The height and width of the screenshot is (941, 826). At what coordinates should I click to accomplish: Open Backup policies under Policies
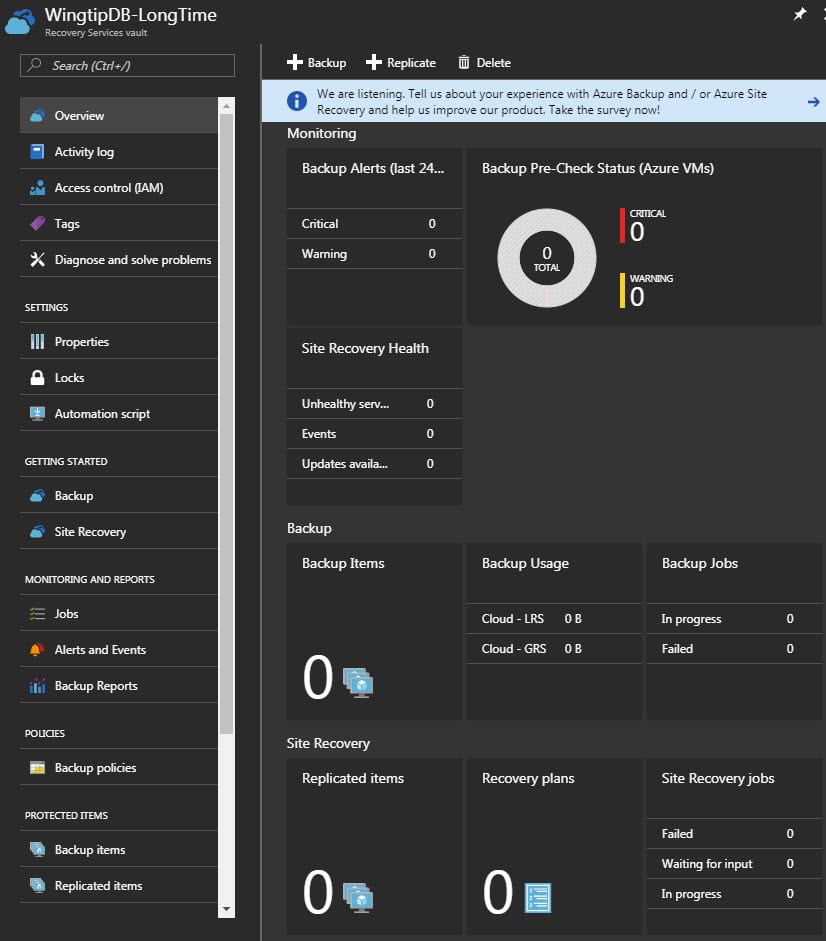coord(119,768)
